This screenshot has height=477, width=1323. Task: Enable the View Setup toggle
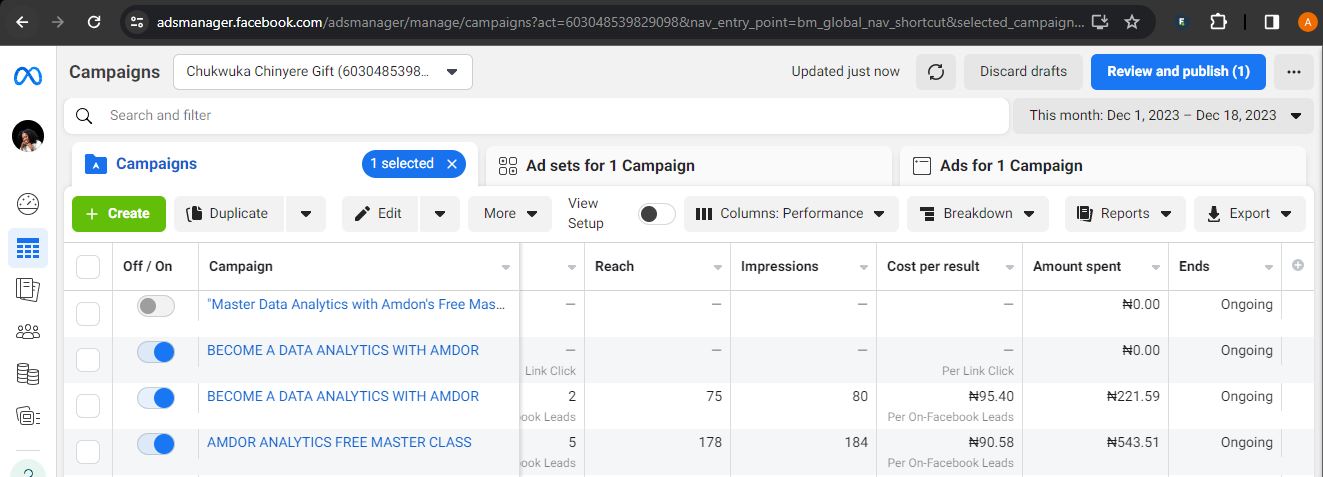(x=656, y=214)
